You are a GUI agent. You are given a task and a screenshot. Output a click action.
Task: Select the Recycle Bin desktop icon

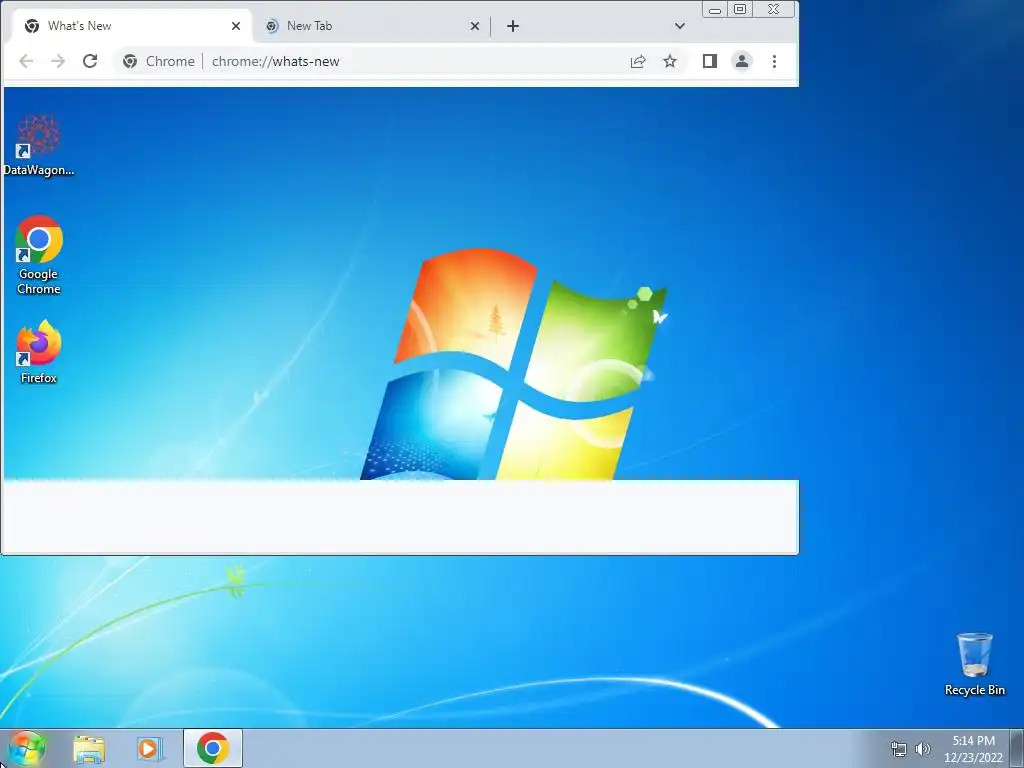pos(974,664)
